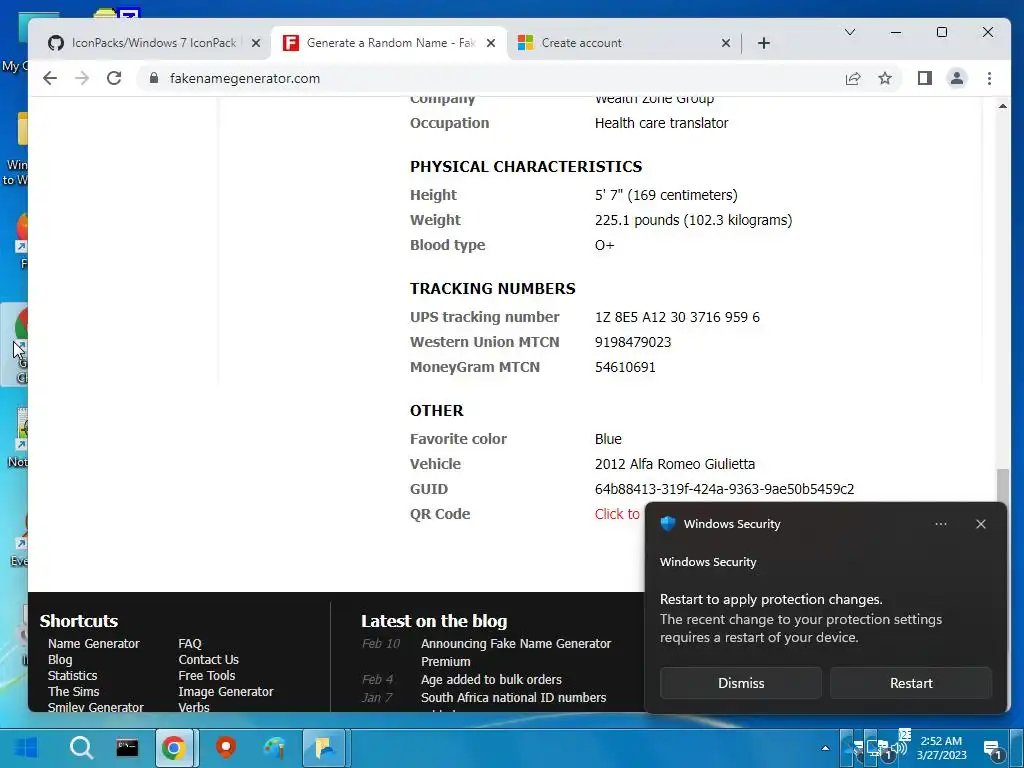Image resolution: width=1024 pixels, height=768 pixels.
Task: Click the site lock icon
Action: (154, 78)
